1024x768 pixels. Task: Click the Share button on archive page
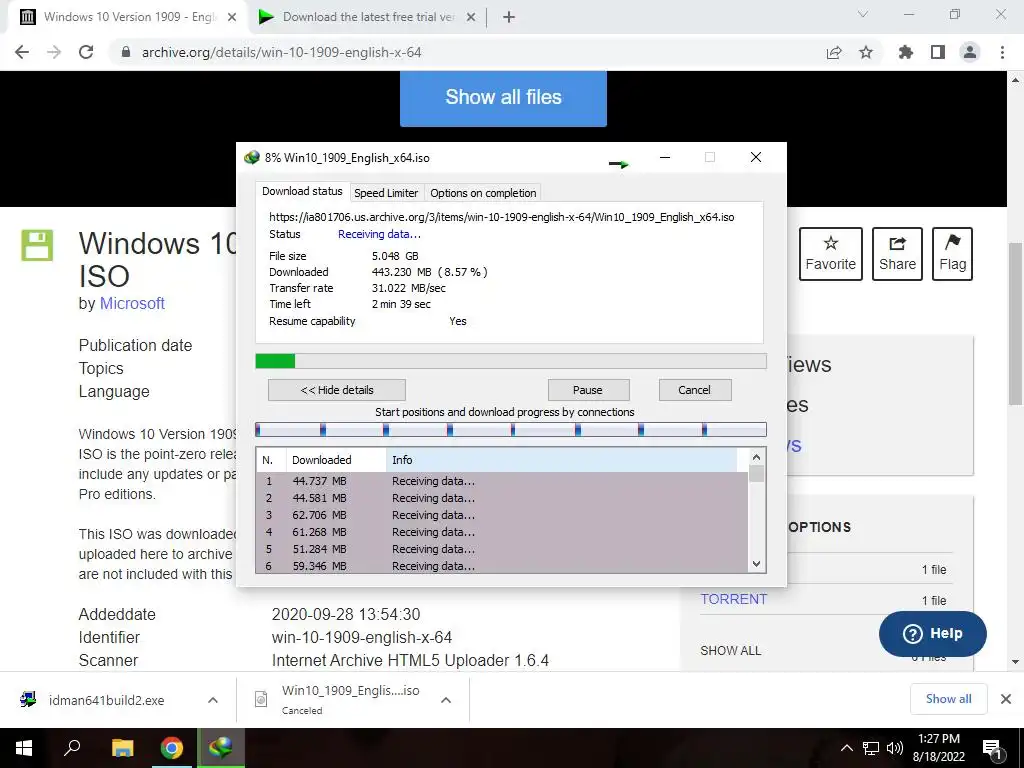coord(897,254)
